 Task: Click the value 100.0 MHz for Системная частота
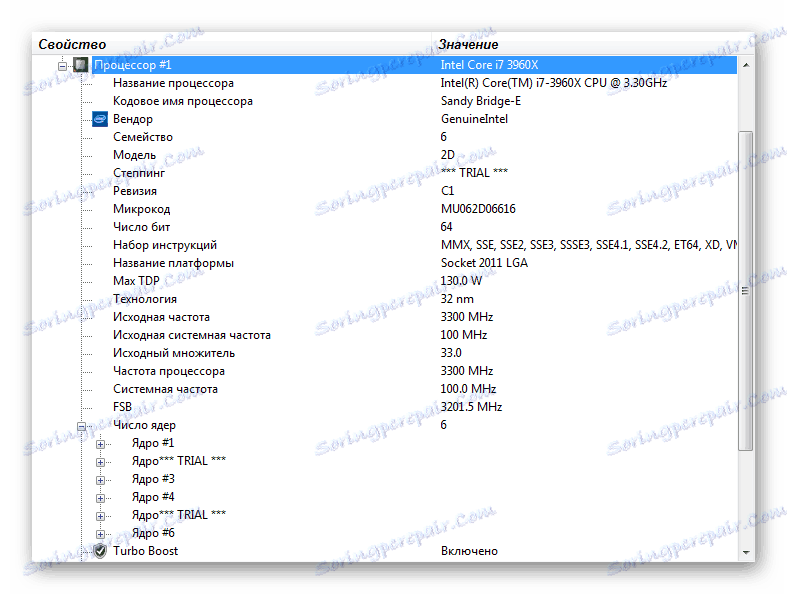(468, 389)
